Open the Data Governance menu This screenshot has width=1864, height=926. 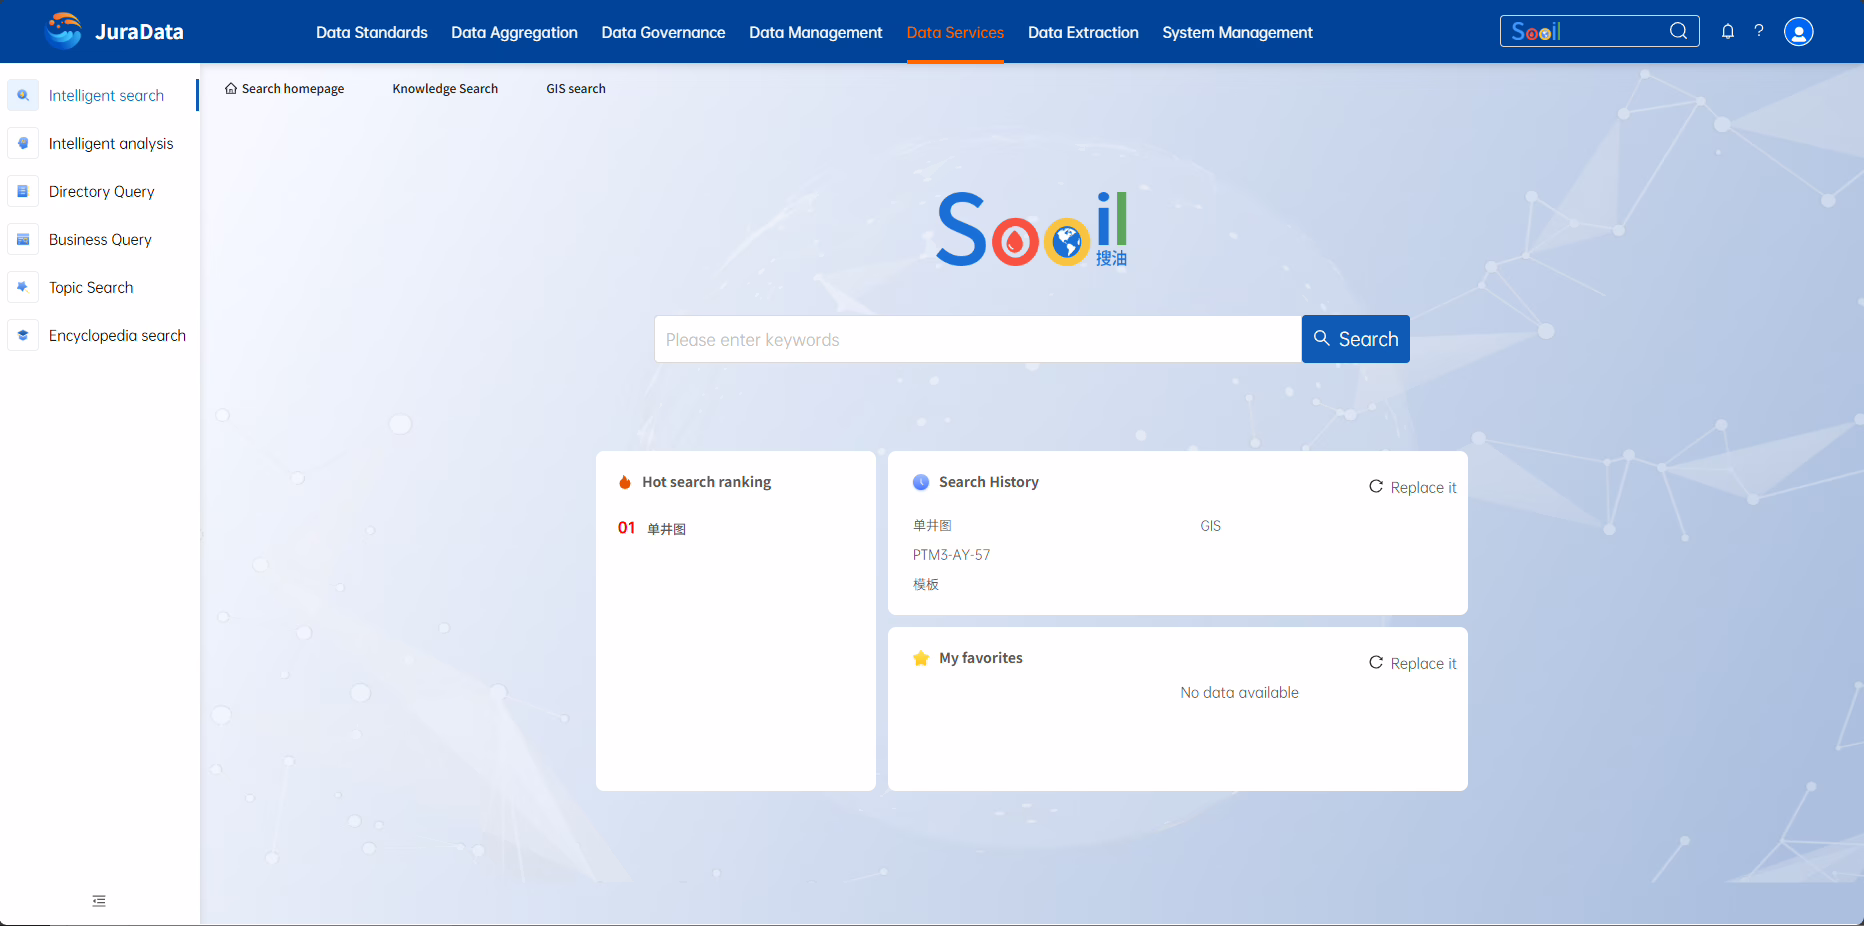[663, 32]
